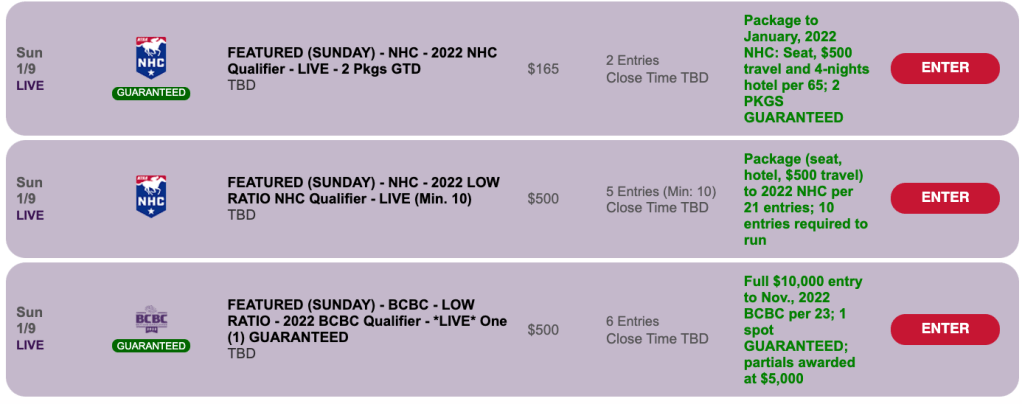Screen dimensions: 1022x404
Task: Click the NHC logo in the $165 qualifier row
Action: (149, 58)
